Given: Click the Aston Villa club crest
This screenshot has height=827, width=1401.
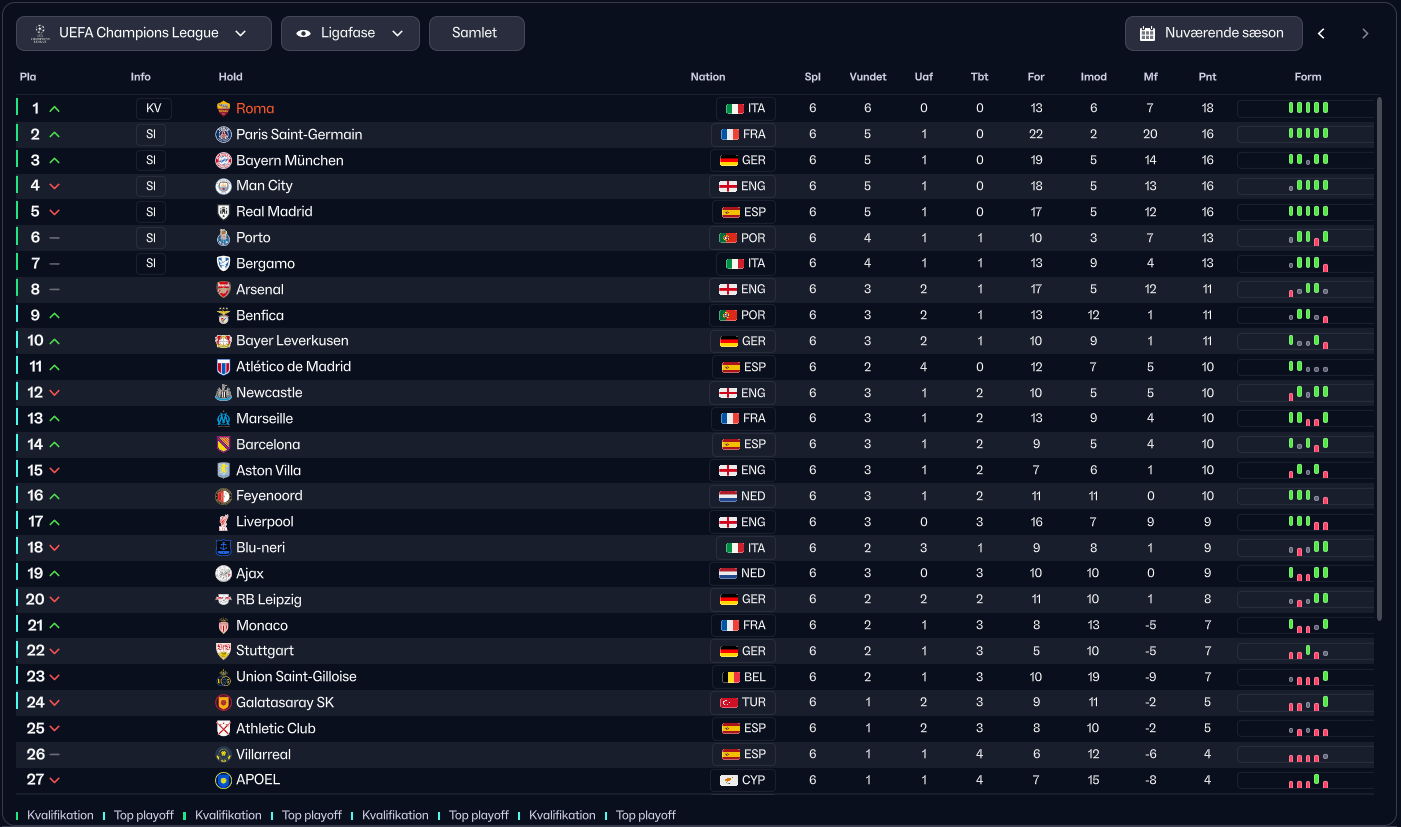Looking at the screenshot, I should [224, 470].
